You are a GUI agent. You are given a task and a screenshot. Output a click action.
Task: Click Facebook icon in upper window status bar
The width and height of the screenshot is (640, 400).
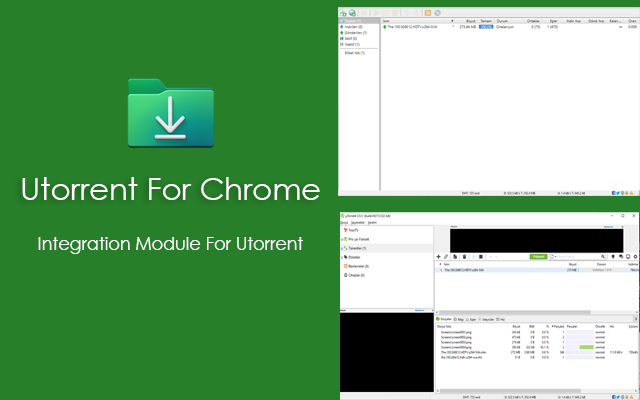click(614, 193)
